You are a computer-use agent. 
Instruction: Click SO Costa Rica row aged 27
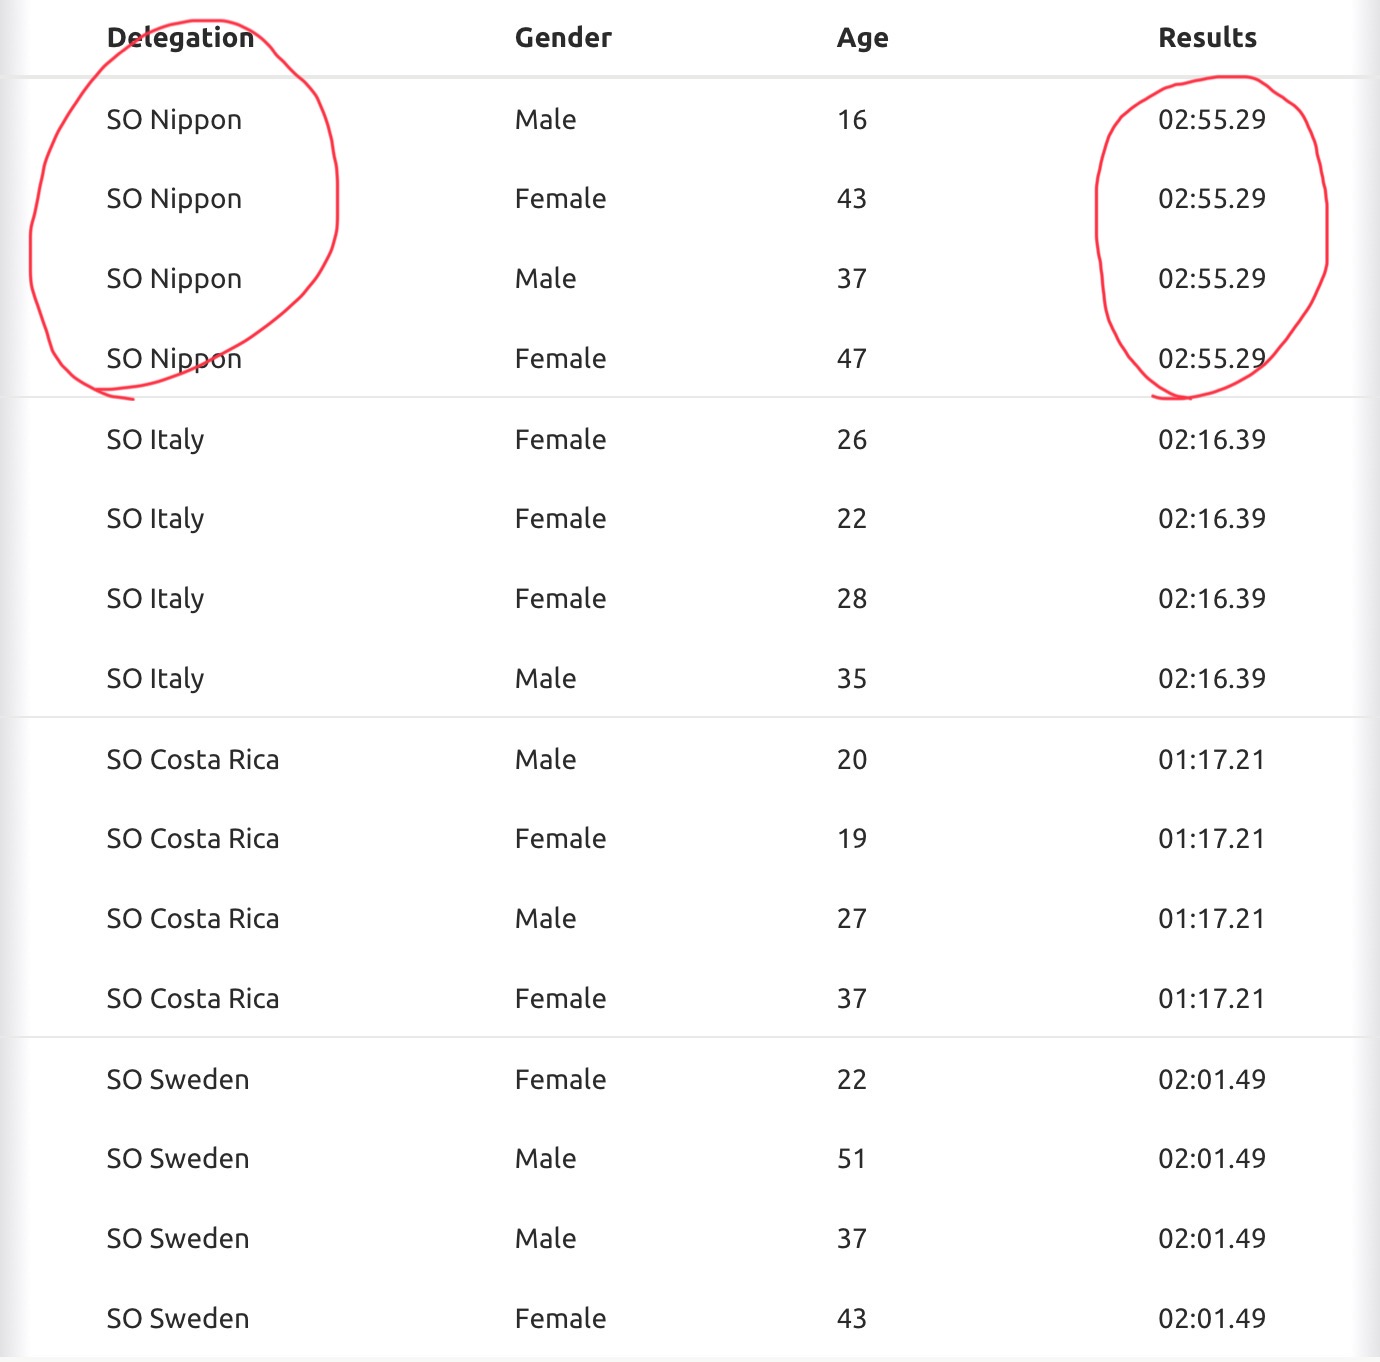pyautogui.click(x=690, y=918)
